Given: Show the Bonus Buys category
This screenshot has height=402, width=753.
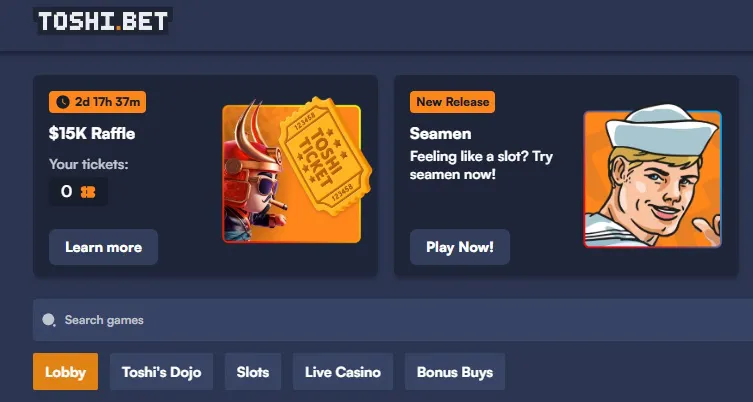Looking at the screenshot, I should (455, 372).
